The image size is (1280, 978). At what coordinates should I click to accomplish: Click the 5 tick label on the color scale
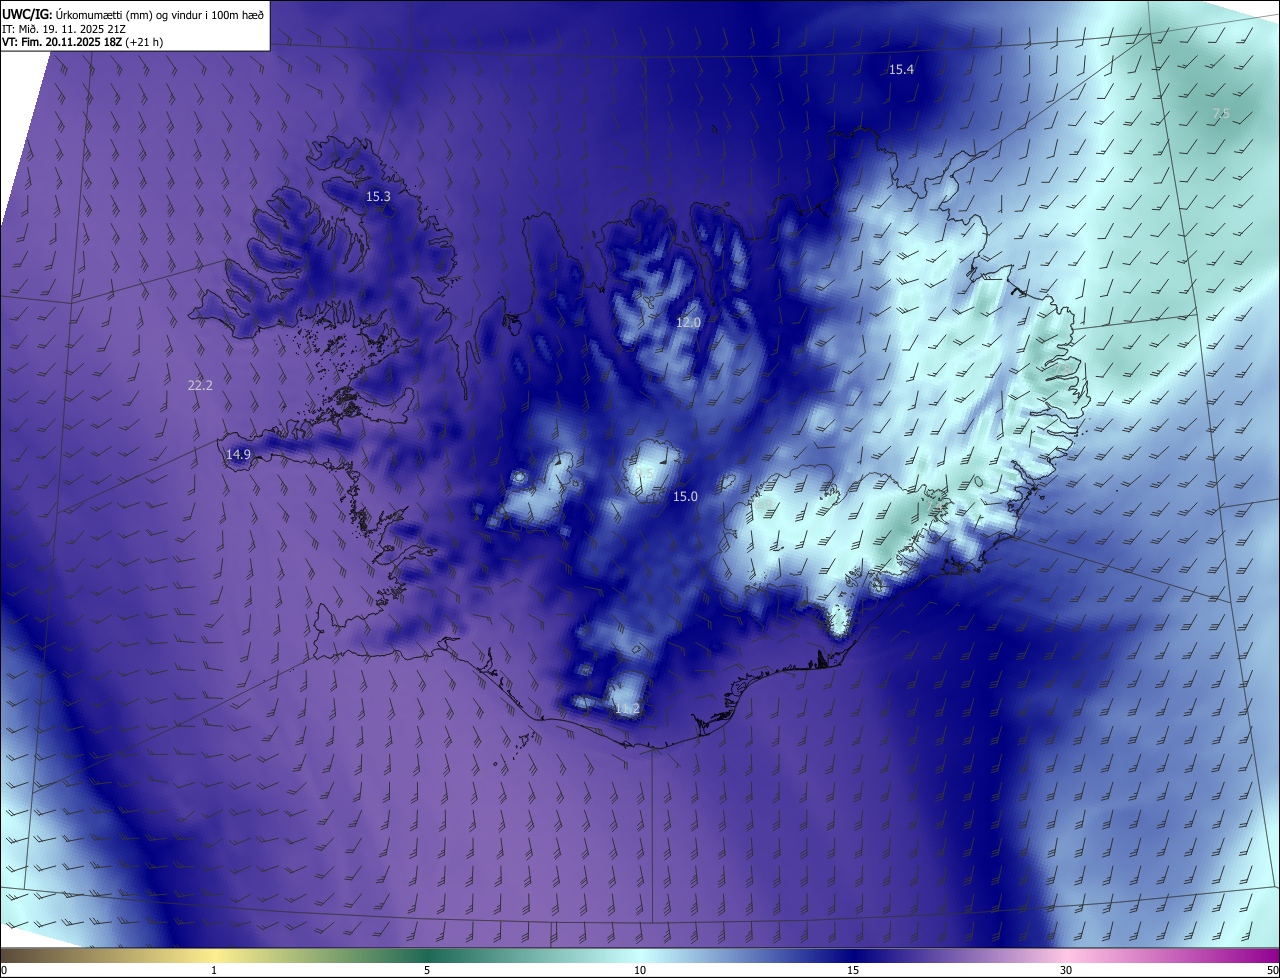427,970
